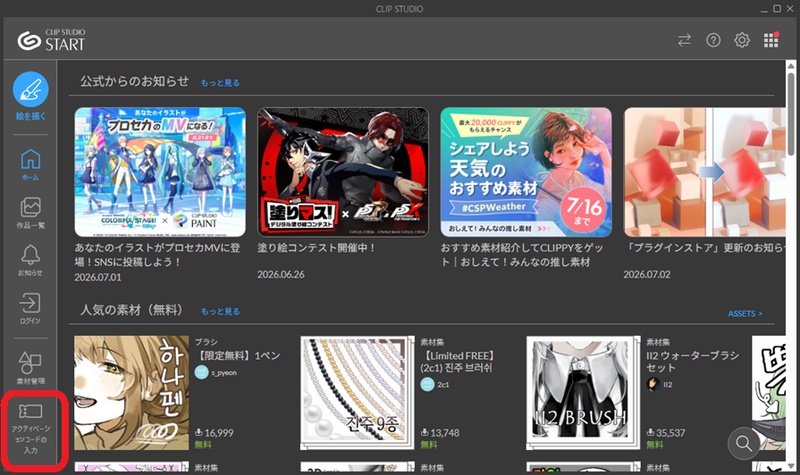The width and height of the screenshot is (800, 475).
Task: Open headline あなたのイラストがプロセカMVに登場
Action: click(x=157, y=255)
